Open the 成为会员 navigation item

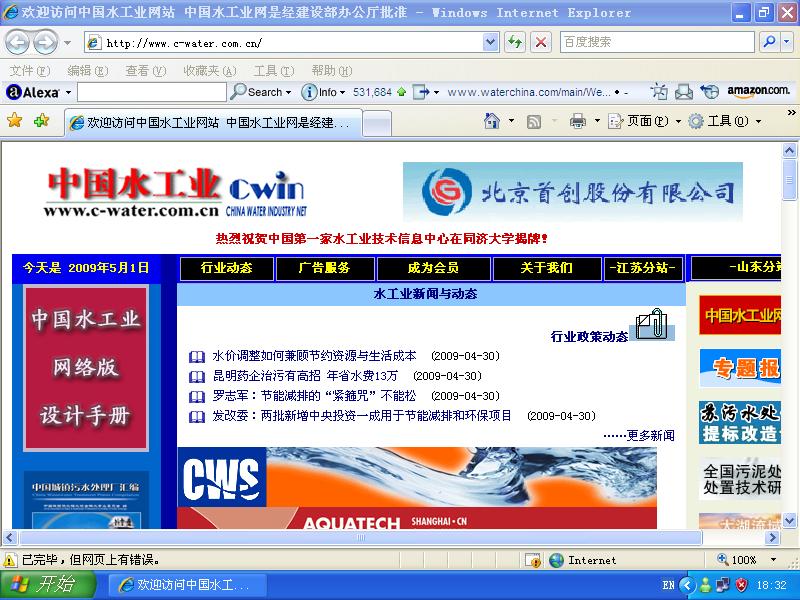click(433, 268)
